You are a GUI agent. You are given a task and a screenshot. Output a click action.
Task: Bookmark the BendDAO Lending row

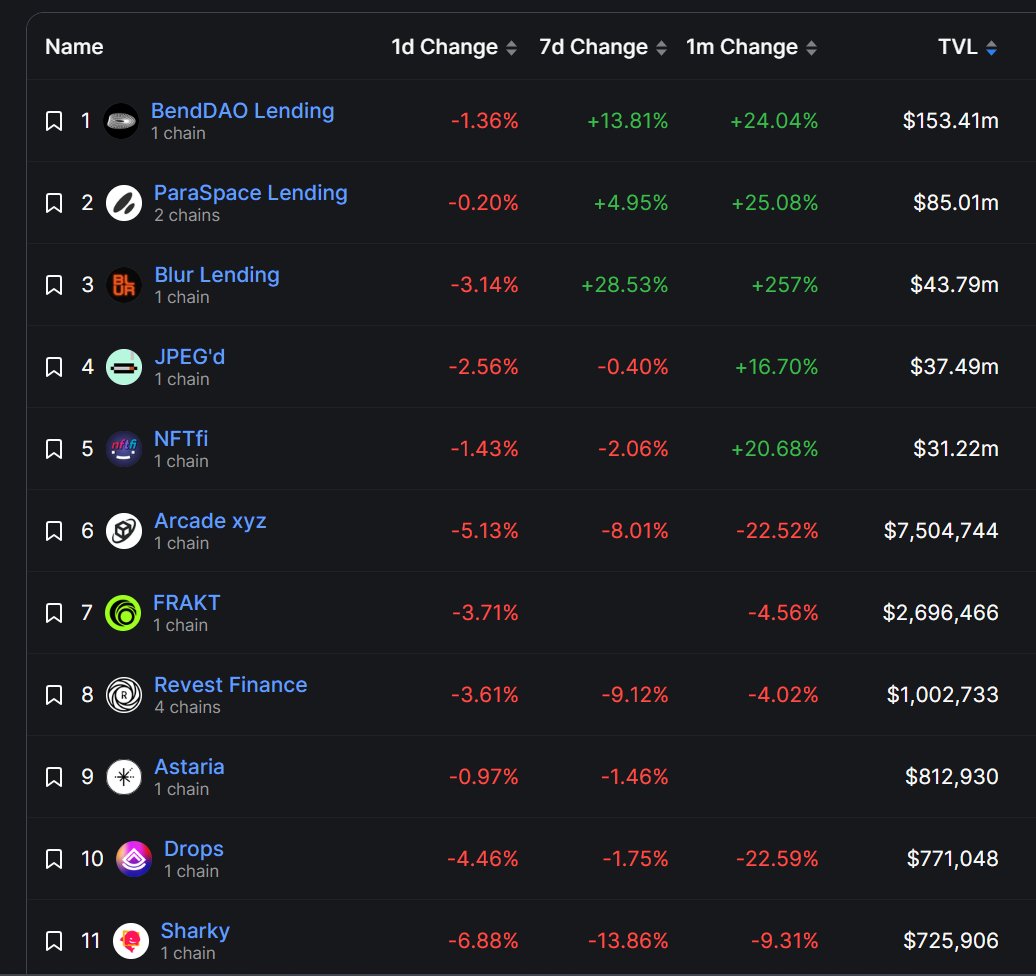(x=54, y=121)
